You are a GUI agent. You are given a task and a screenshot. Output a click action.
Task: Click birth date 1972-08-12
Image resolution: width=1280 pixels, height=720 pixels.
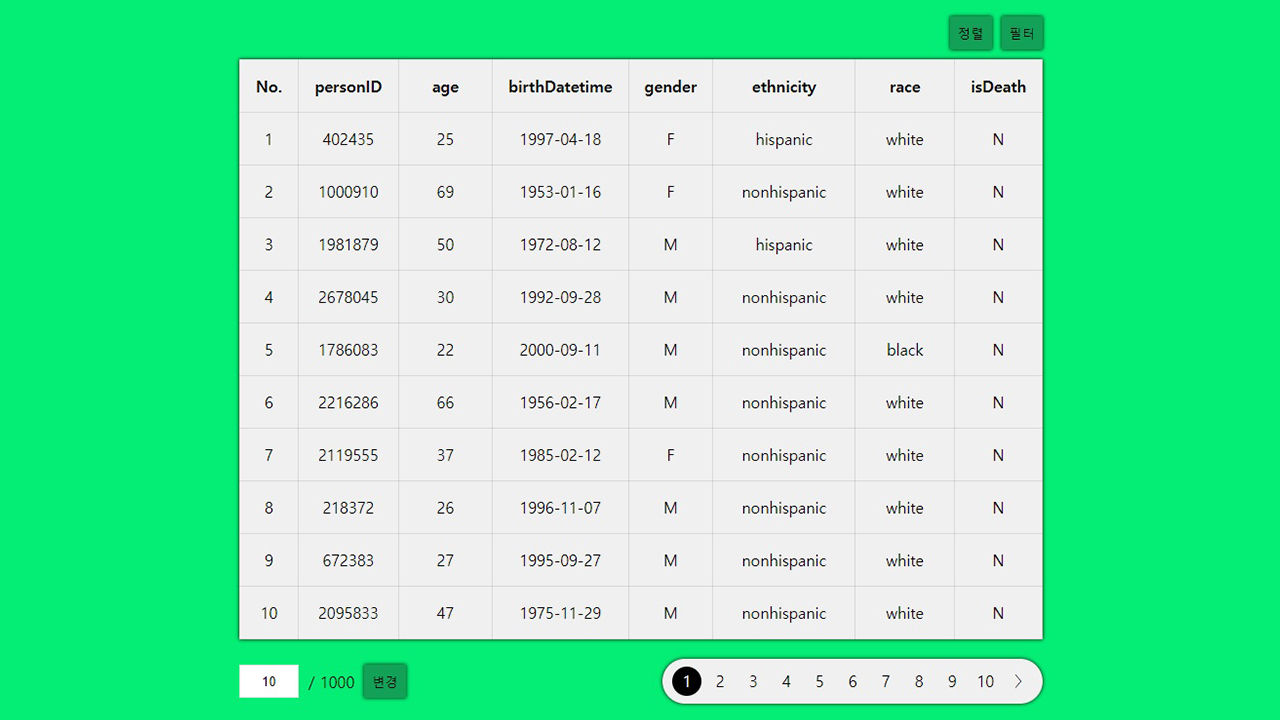pos(560,245)
